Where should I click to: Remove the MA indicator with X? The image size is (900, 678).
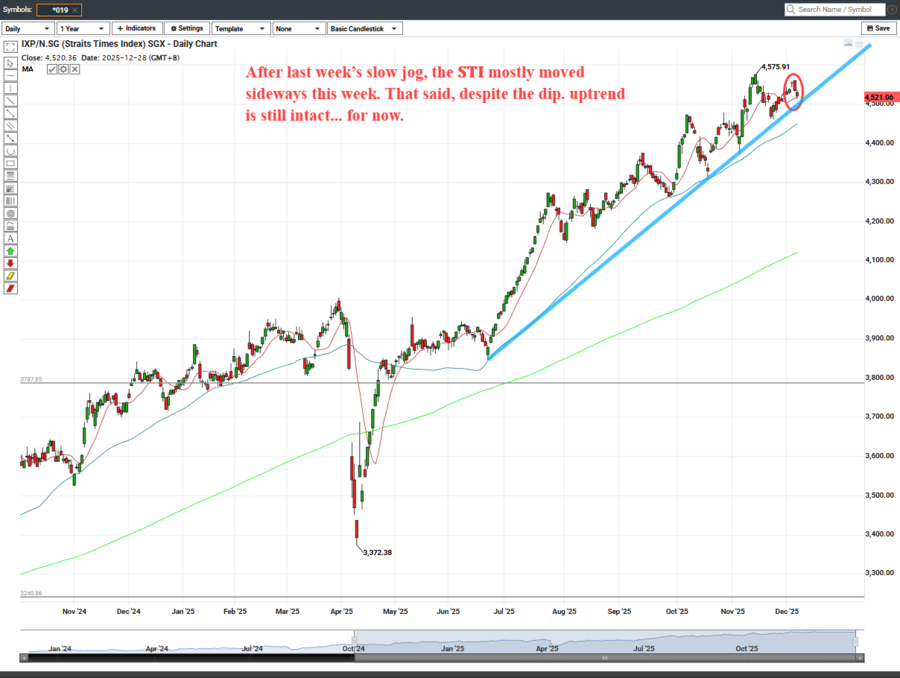pos(75,69)
